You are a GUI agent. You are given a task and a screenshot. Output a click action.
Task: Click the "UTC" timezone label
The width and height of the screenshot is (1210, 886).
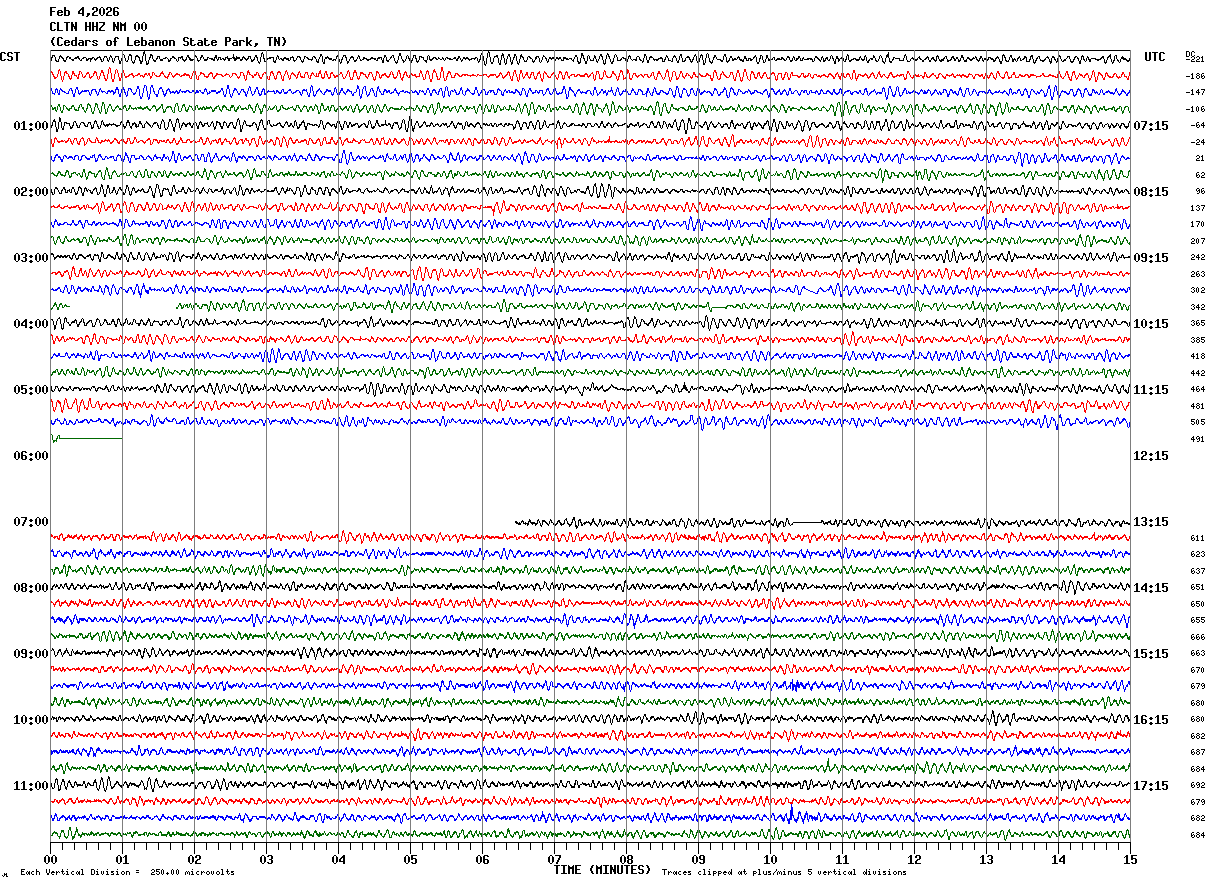(1155, 57)
